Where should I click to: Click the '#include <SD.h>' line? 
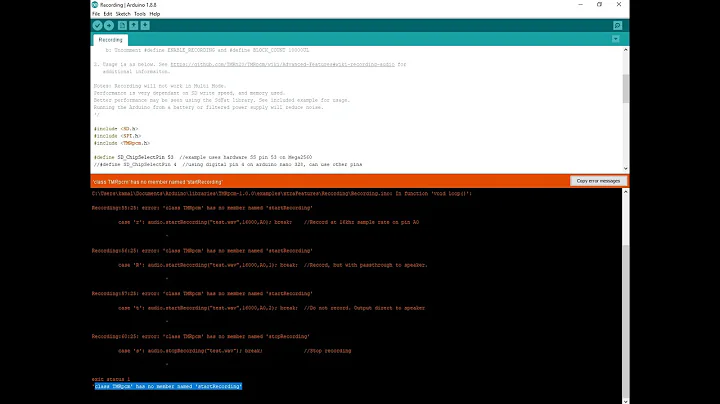116,129
